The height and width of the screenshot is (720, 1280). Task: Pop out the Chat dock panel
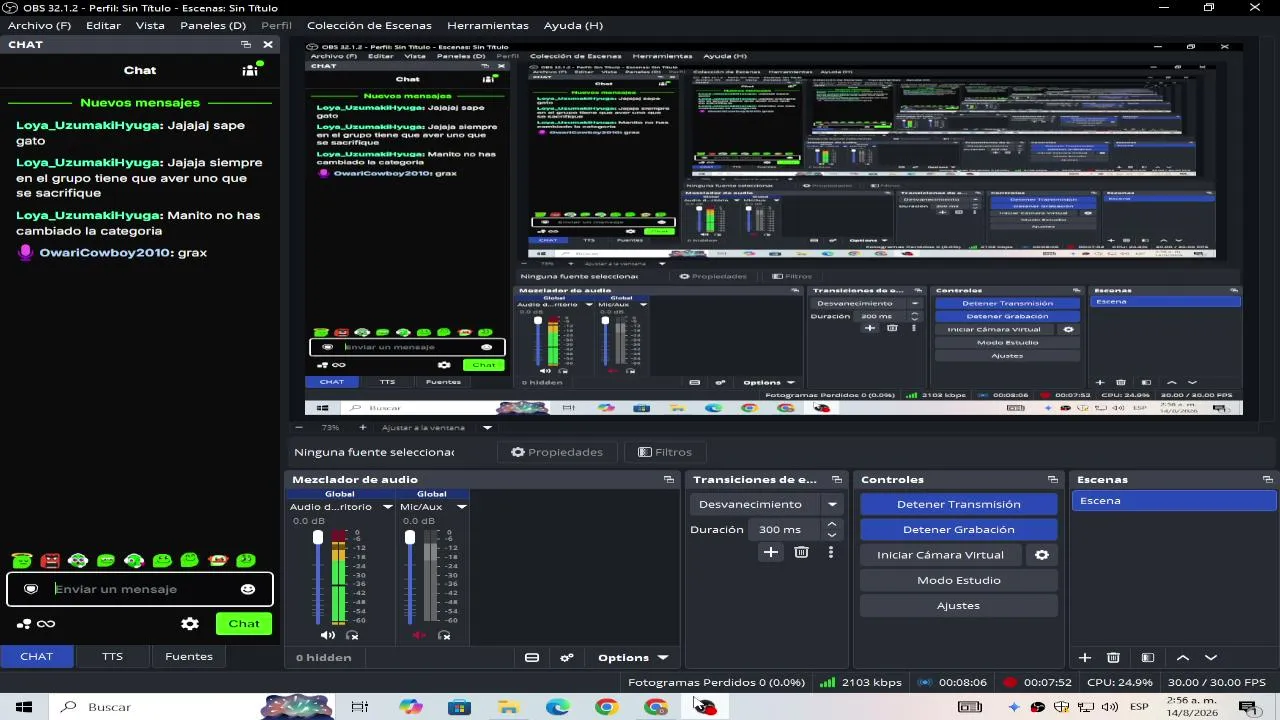pyautogui.click(x=246, y=45)
